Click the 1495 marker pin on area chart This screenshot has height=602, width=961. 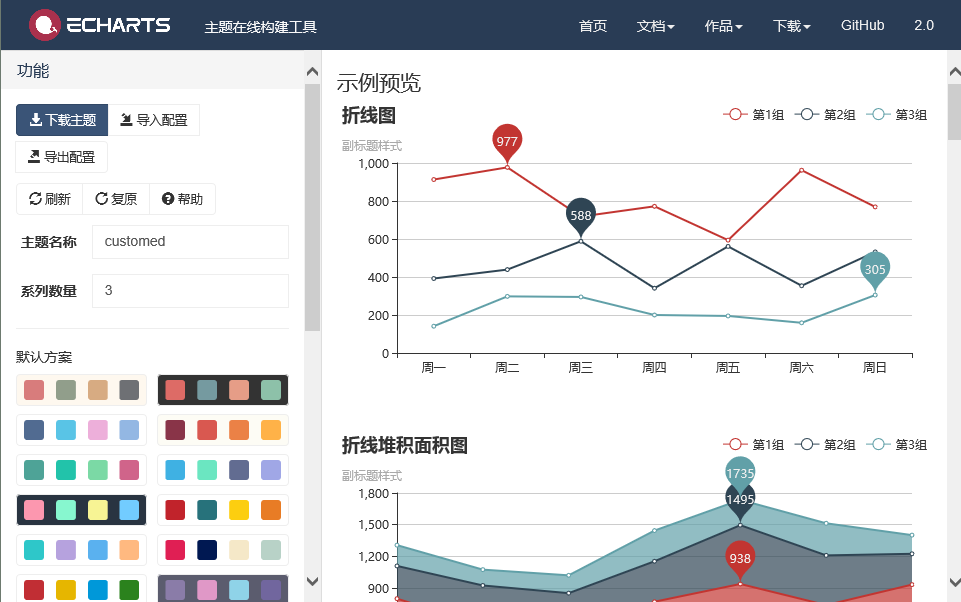coord(740,501)
